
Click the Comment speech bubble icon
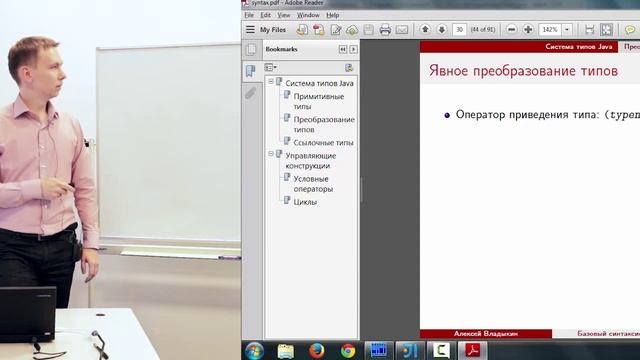630,29
